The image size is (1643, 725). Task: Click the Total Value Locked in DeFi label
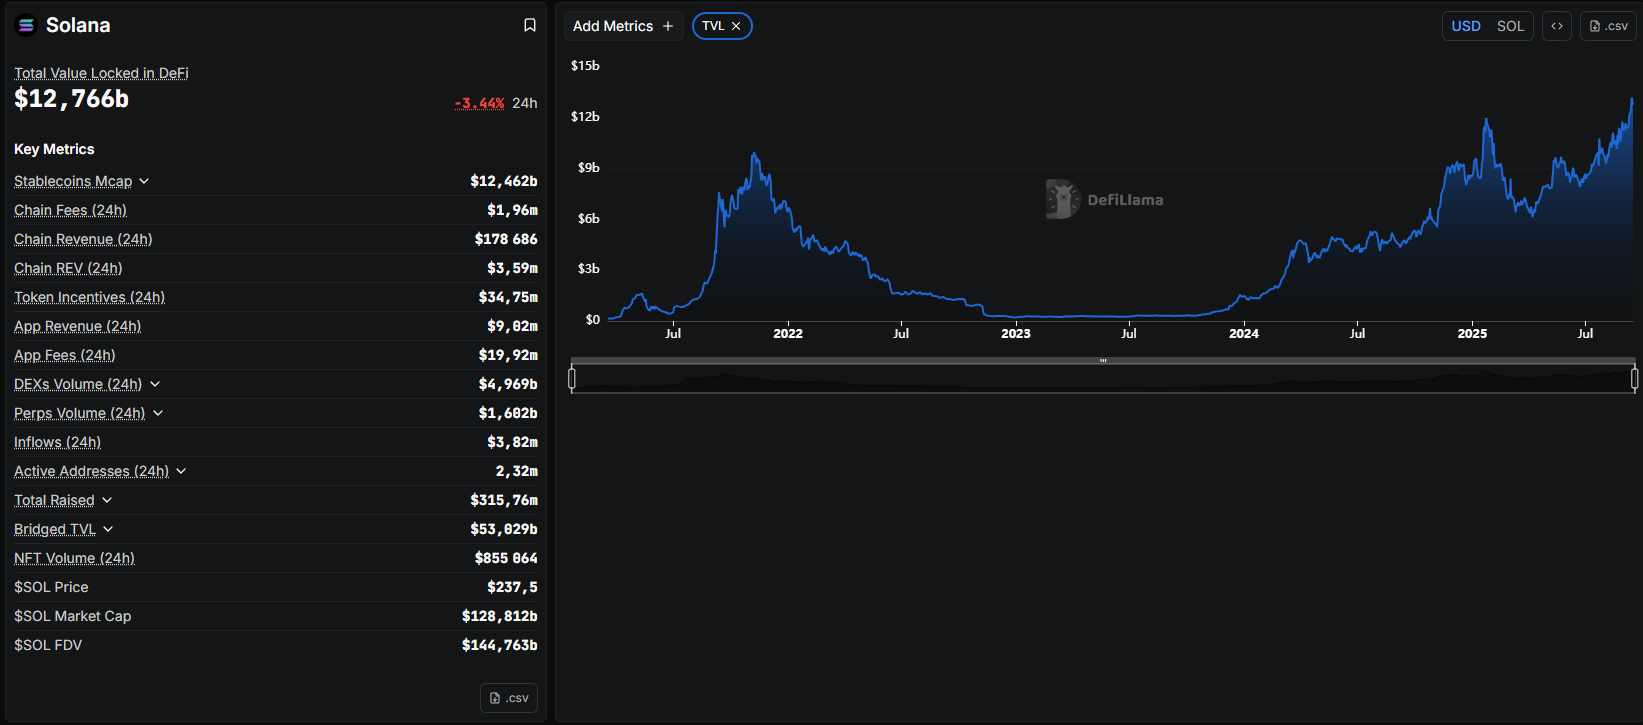101,73
